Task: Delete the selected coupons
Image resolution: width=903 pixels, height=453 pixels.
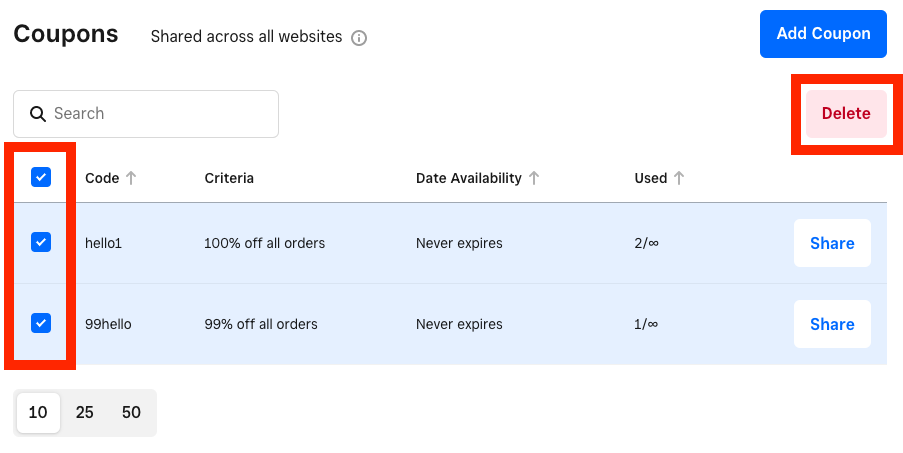Action: point(846,114)
